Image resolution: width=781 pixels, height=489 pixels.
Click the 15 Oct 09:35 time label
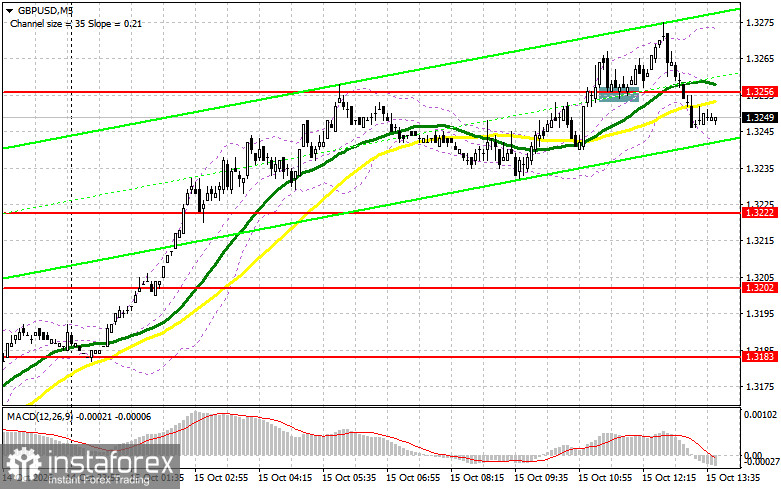tap(541, 478)
